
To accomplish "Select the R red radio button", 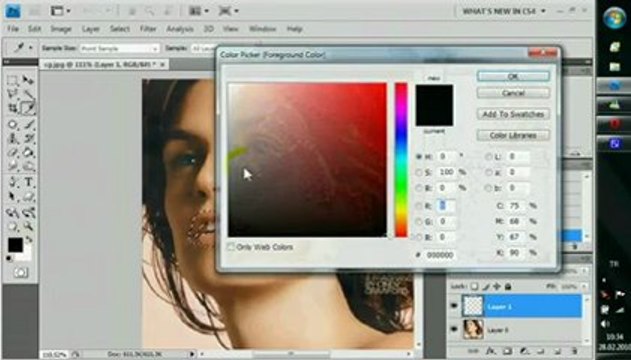I will 419,206.
